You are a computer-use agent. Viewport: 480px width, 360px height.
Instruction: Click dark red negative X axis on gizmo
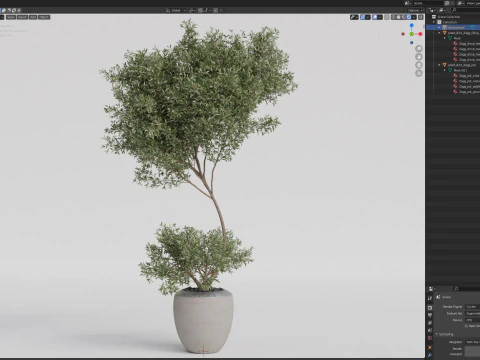click(x=403, y=34)
